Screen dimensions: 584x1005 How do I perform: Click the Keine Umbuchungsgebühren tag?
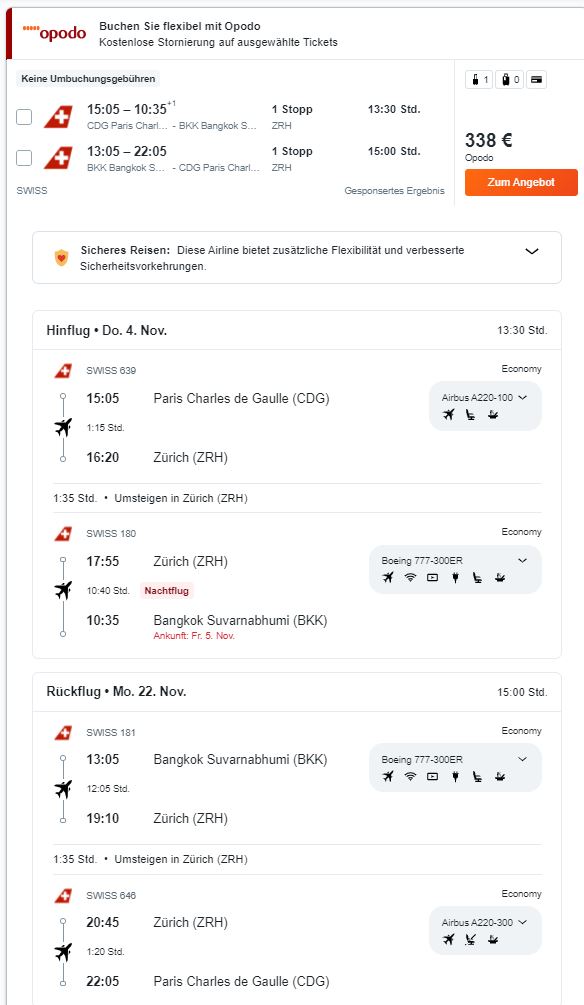click(x=88, y=79)
